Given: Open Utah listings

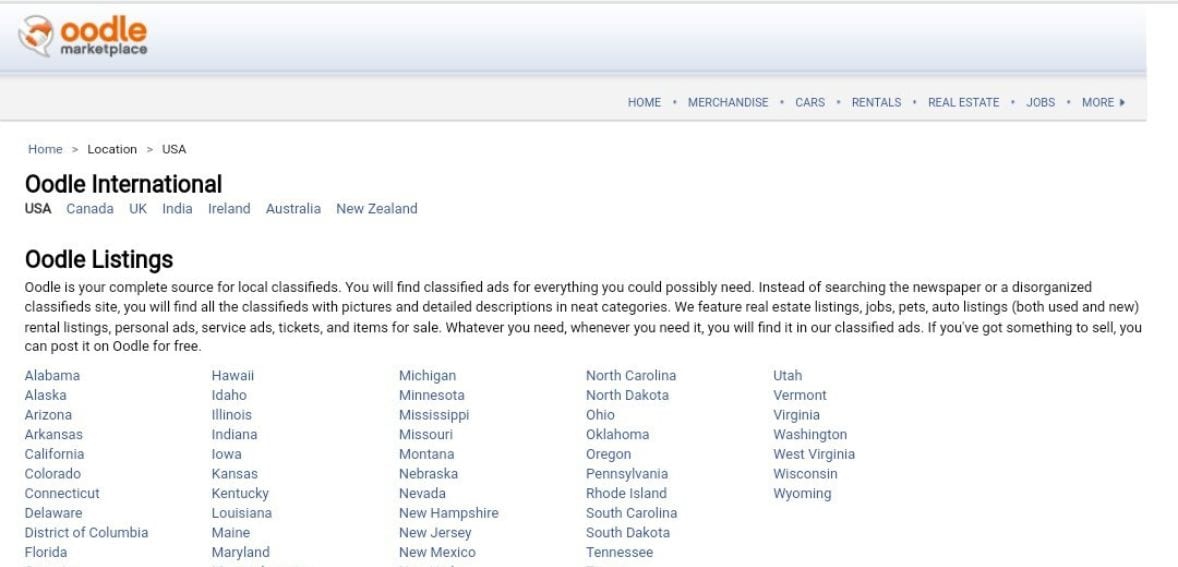Looking at the screenshot, I should [787, 375].
